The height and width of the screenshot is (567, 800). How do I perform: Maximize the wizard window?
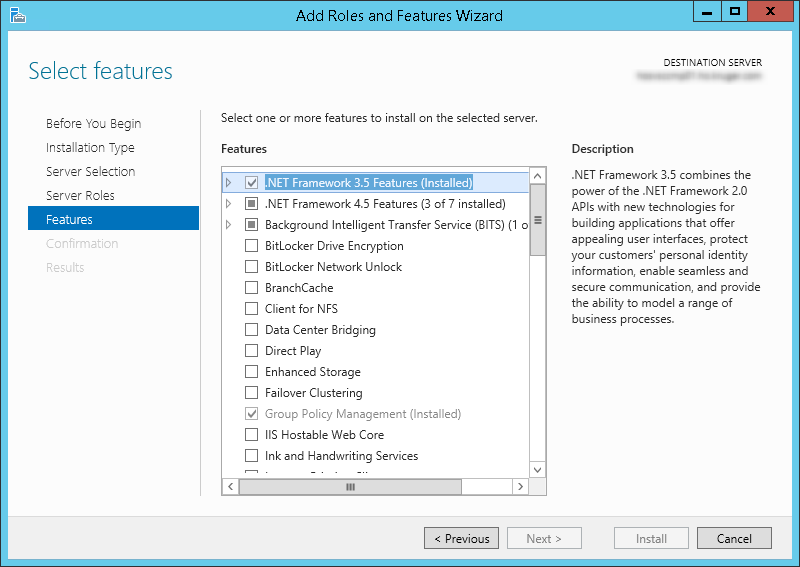(735, 11)
